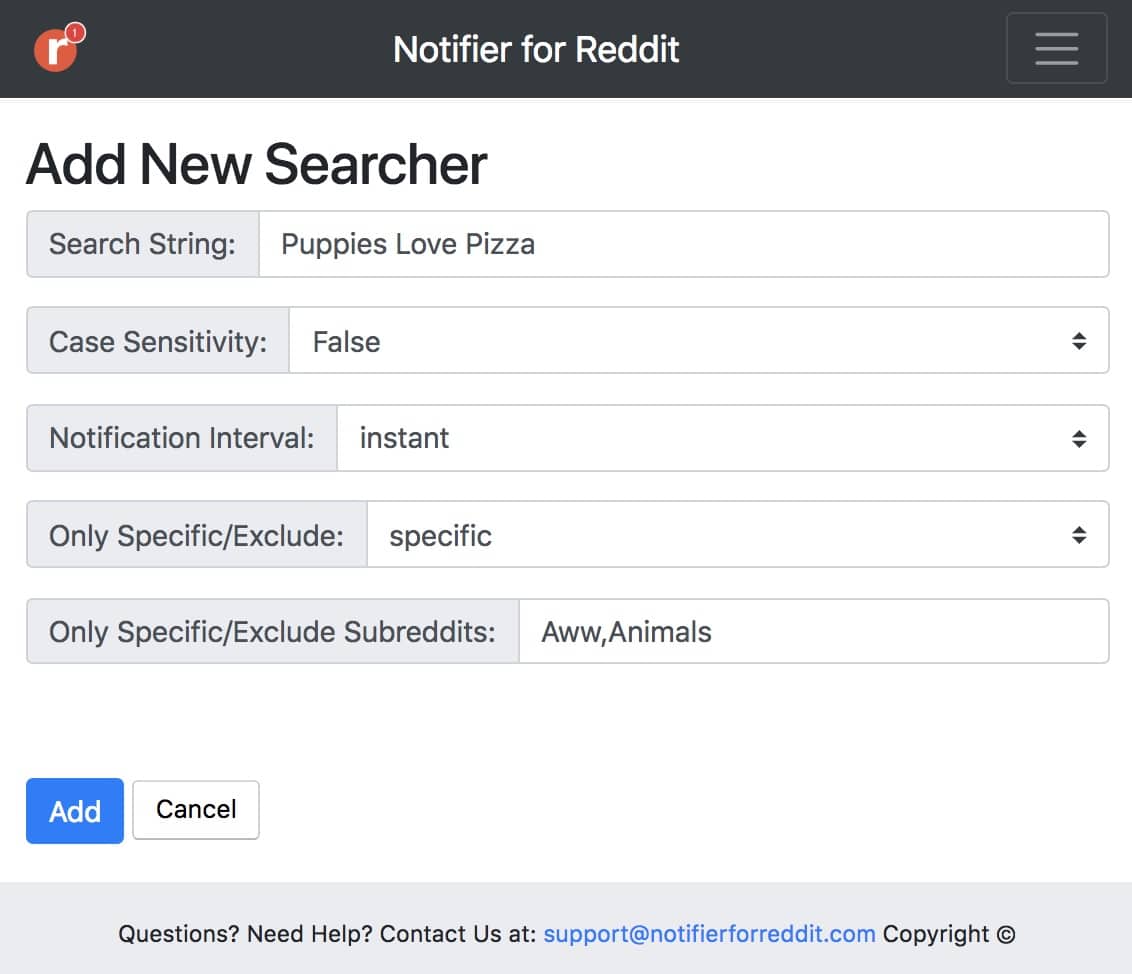Click the 'Notifier for Reddit' title
The width and height of the screenshot is (1132, 974).
pyautogui.click(x=536, y=48)
